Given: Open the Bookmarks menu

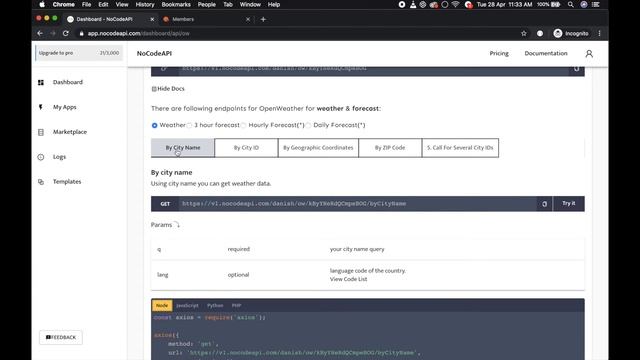Looking at the screenshot, I should pyautogui.click(x=176, y=4).
